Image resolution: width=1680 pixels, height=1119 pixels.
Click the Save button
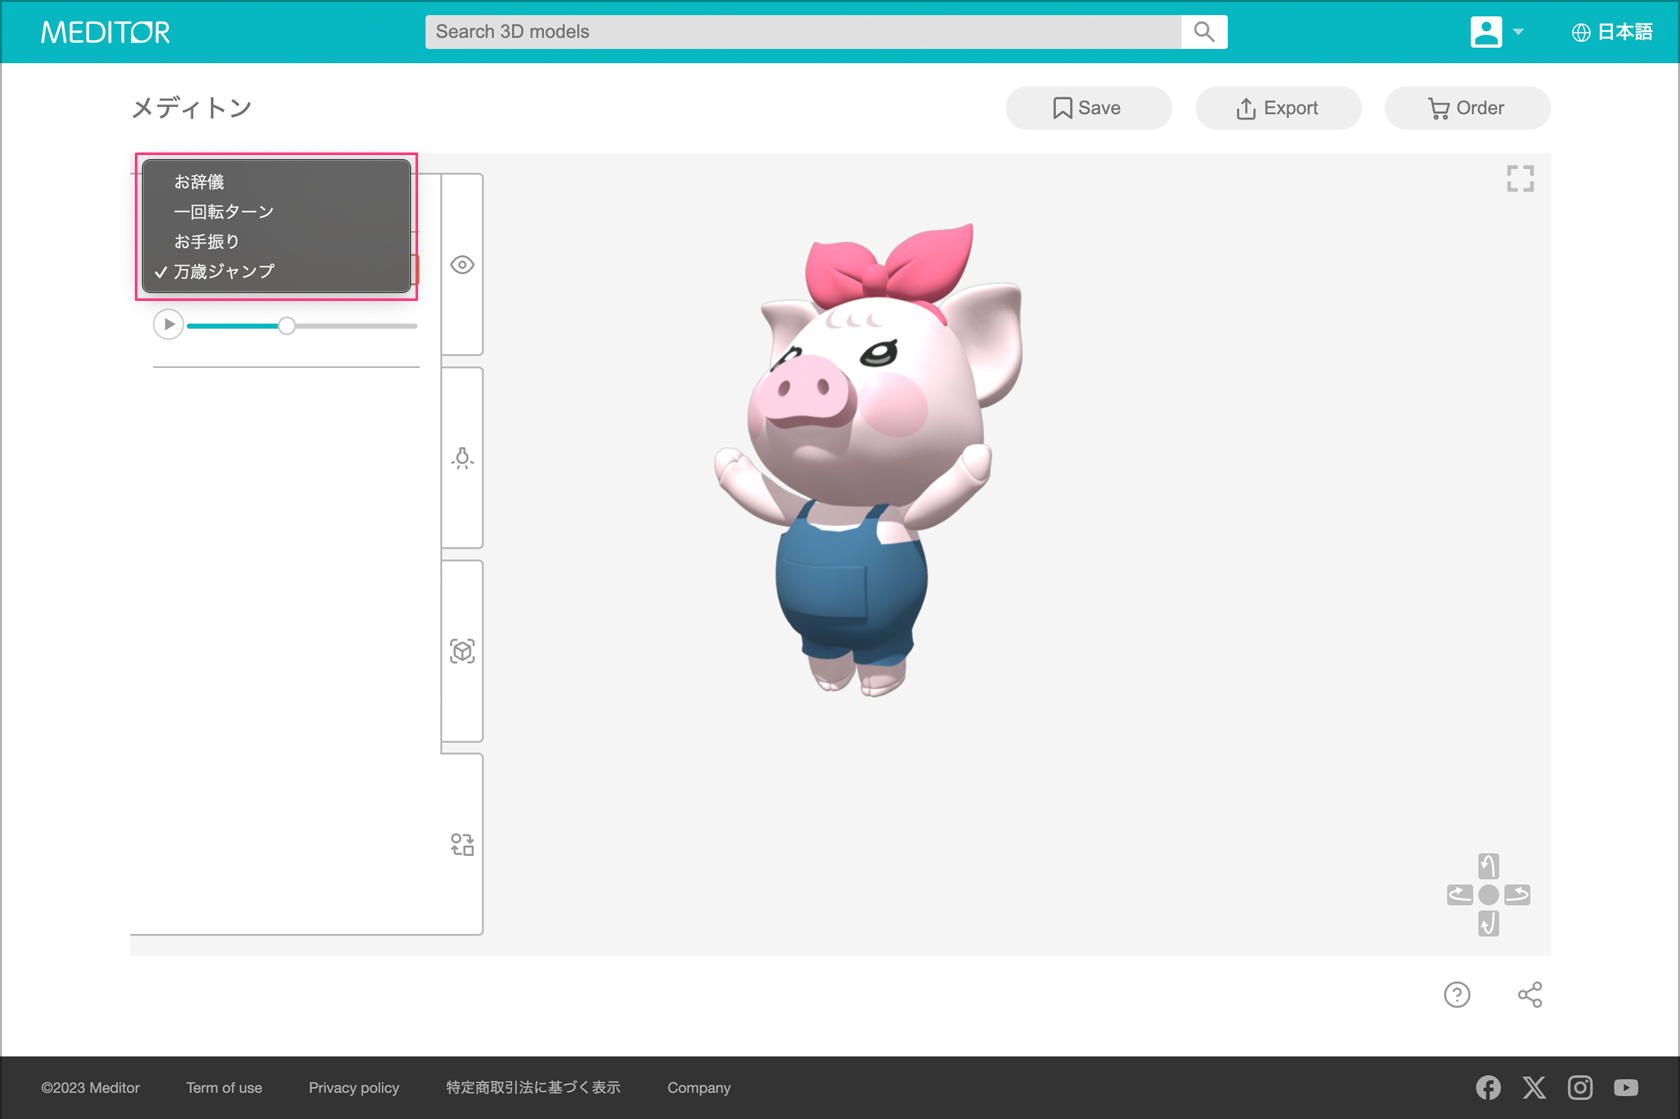1088,108
